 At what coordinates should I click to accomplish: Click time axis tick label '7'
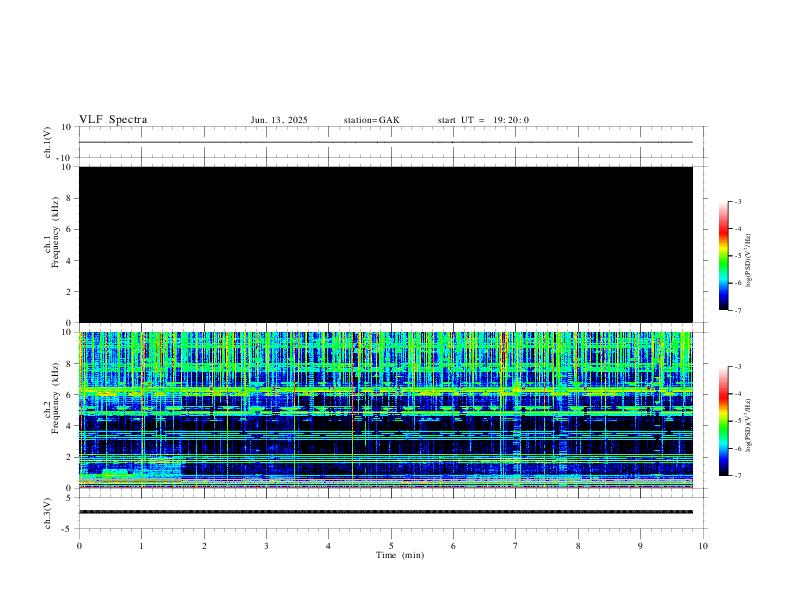(516, 546)
